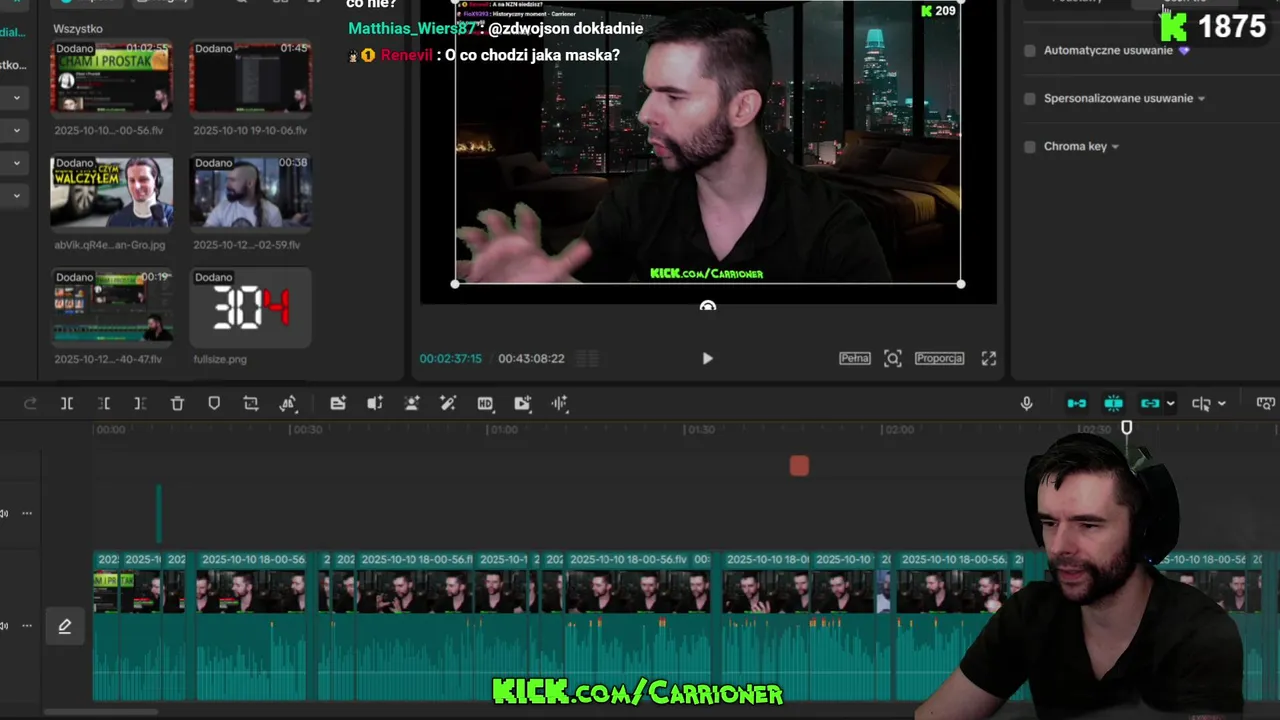Image resolution: width=1280 pixels, height=720 pixels.
Task: Select the Crop tool in timeline toolbar
Action: click(251, 403)
